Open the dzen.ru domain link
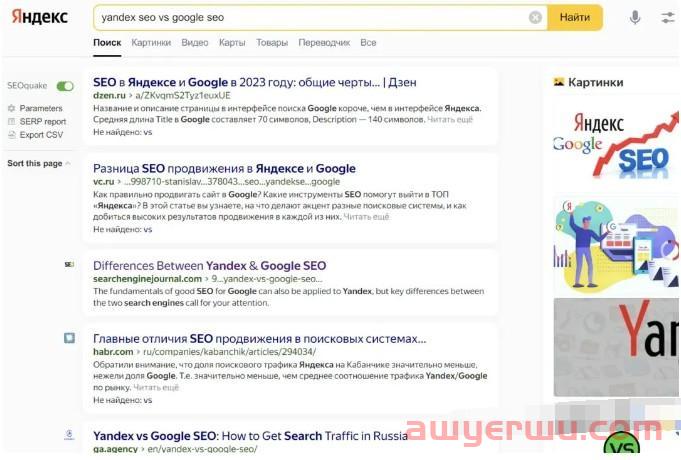The height and width of the screenshot is (460, 681). pyautogui.click(x=109, y=95)
